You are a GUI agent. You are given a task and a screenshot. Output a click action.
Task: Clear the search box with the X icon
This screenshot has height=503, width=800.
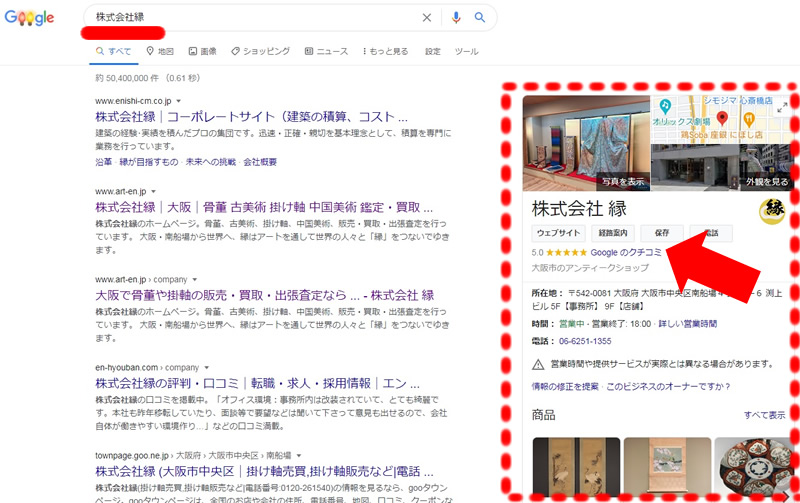point(427,18)
